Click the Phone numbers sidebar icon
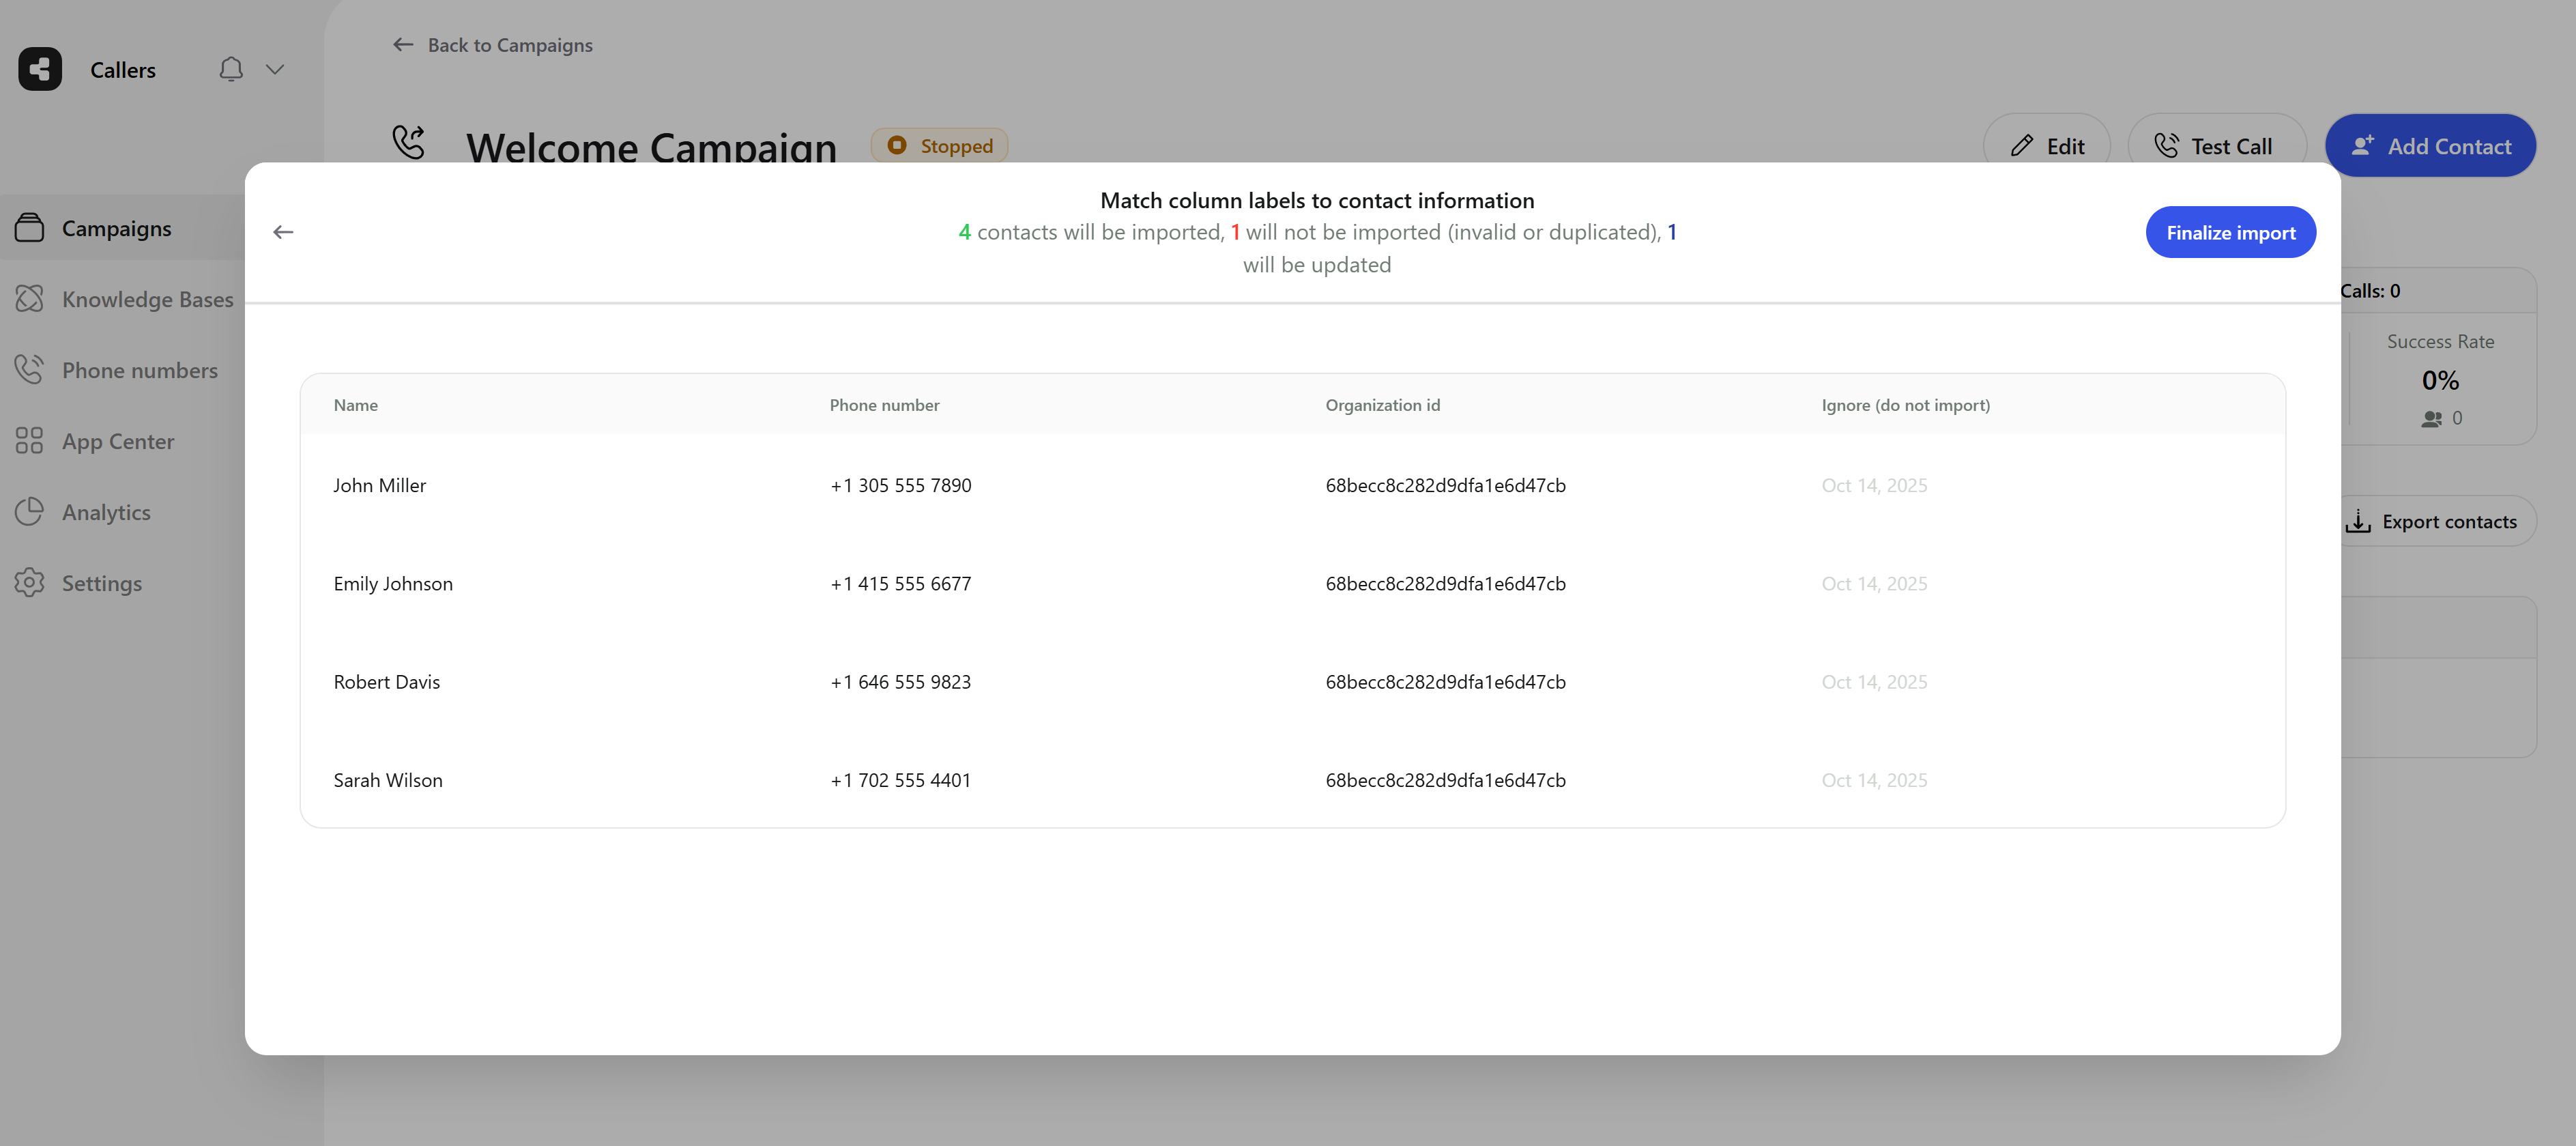Screen dimensions: 2576x1146 [x=29, y=370]
